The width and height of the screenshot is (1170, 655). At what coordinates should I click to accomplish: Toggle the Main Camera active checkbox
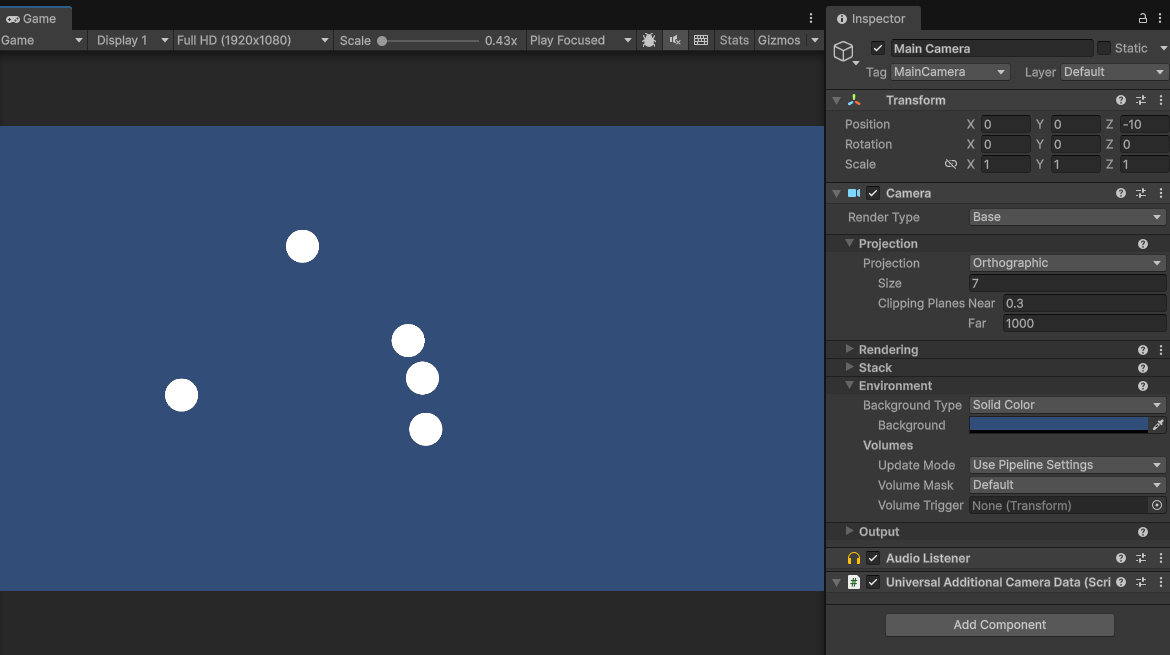point(878,48)
